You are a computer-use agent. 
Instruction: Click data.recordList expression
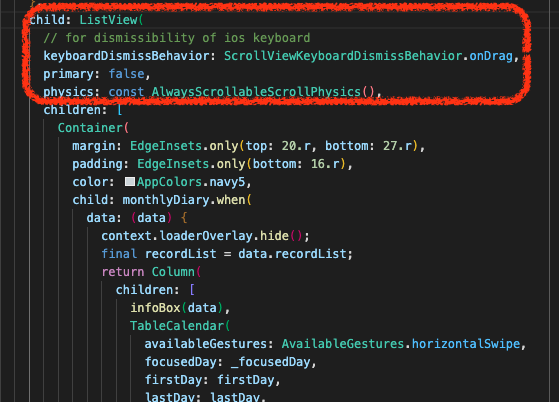click(292, 254)
